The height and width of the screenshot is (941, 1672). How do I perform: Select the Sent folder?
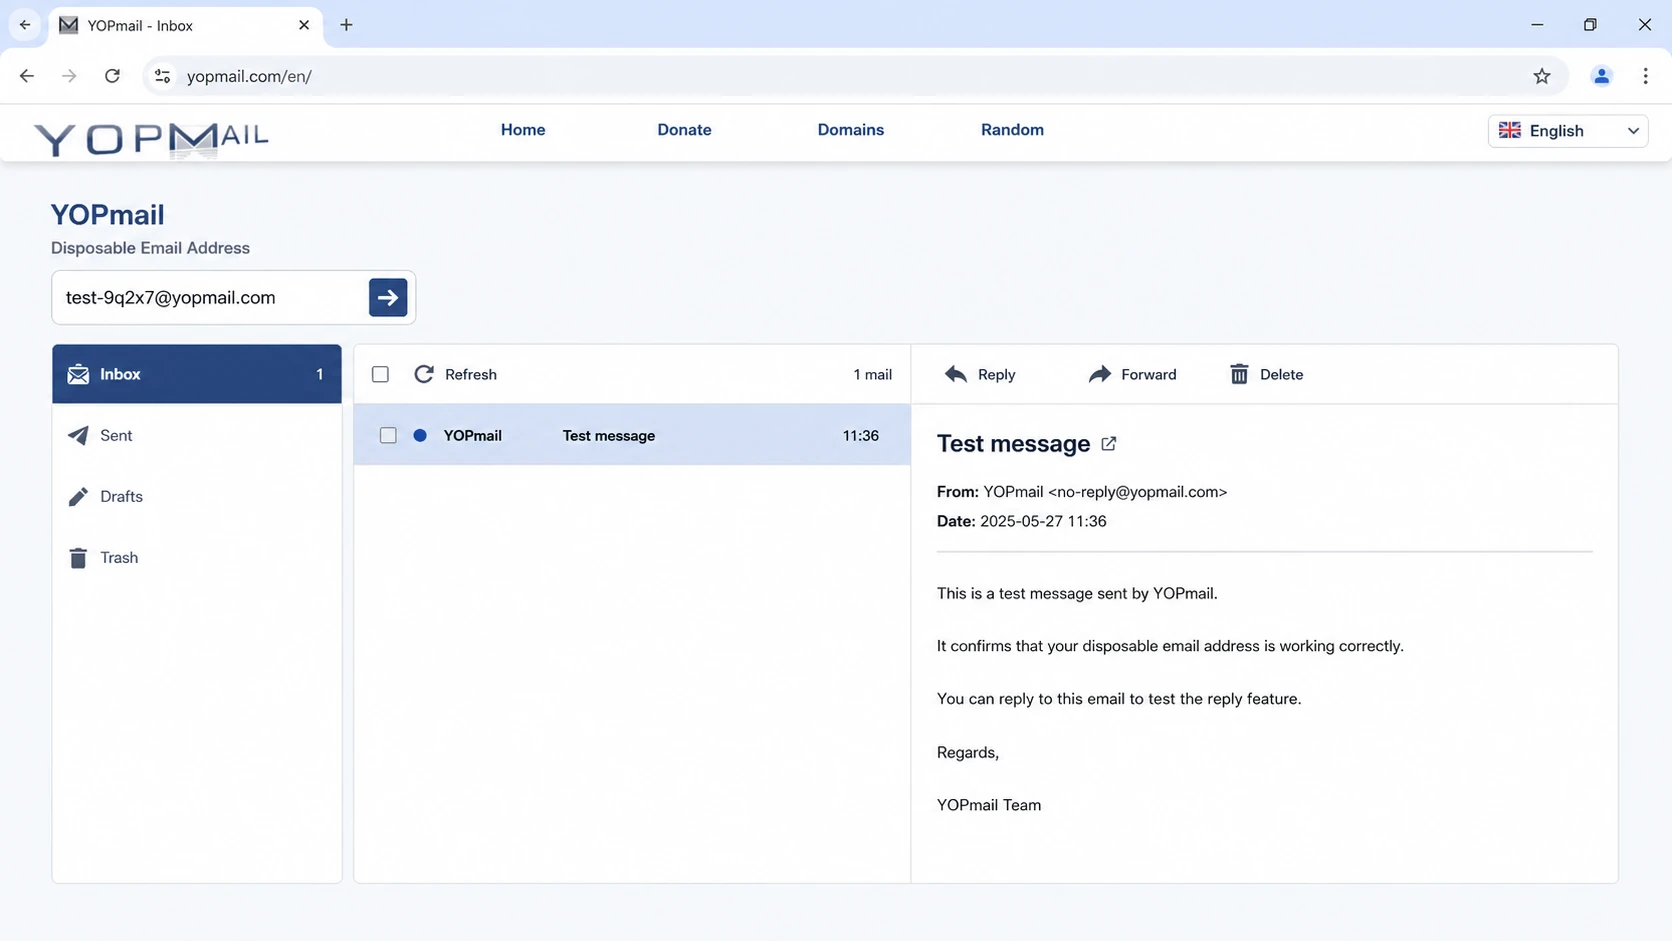[197, 435]
